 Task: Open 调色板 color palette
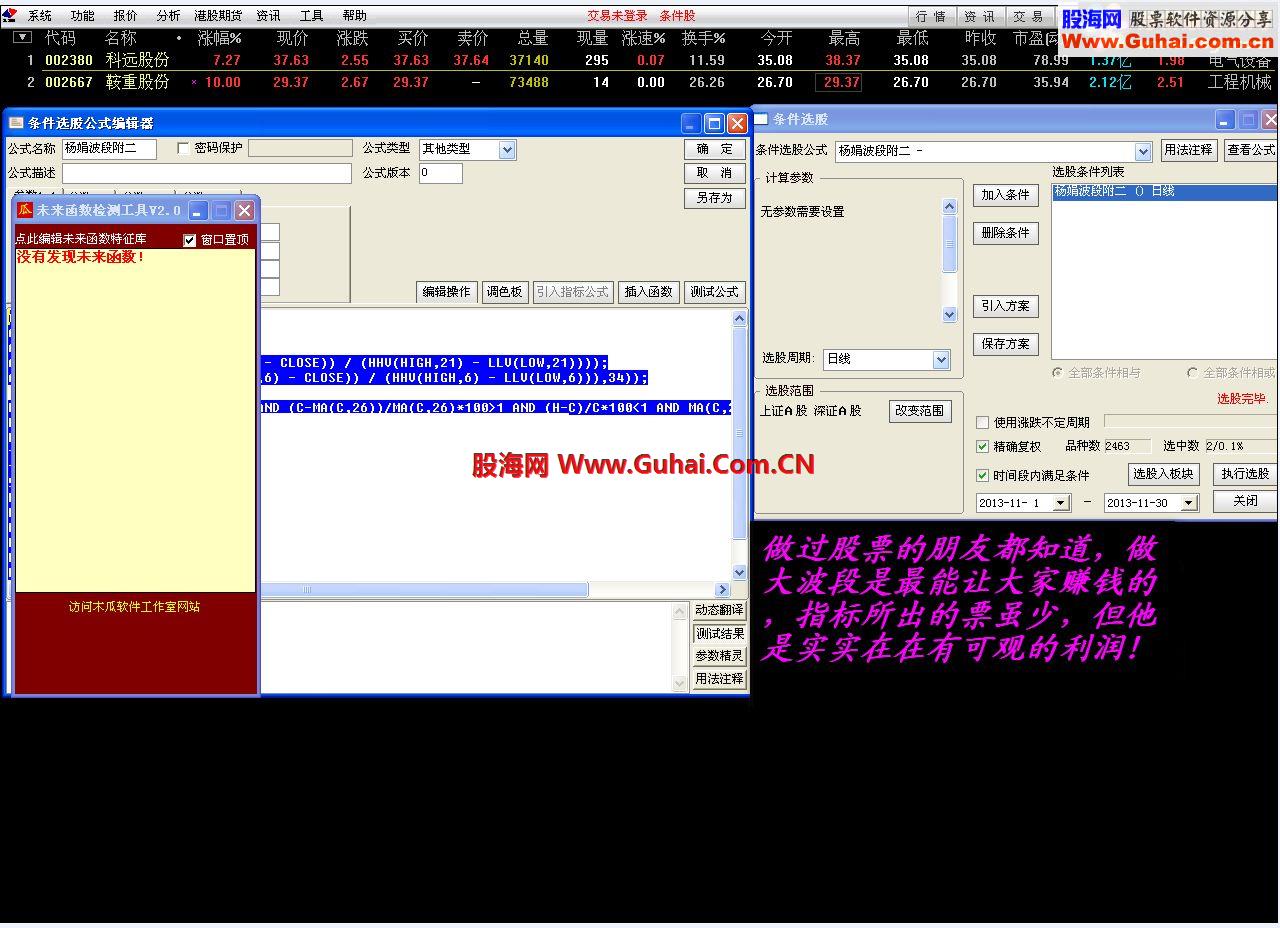[504, 292]
